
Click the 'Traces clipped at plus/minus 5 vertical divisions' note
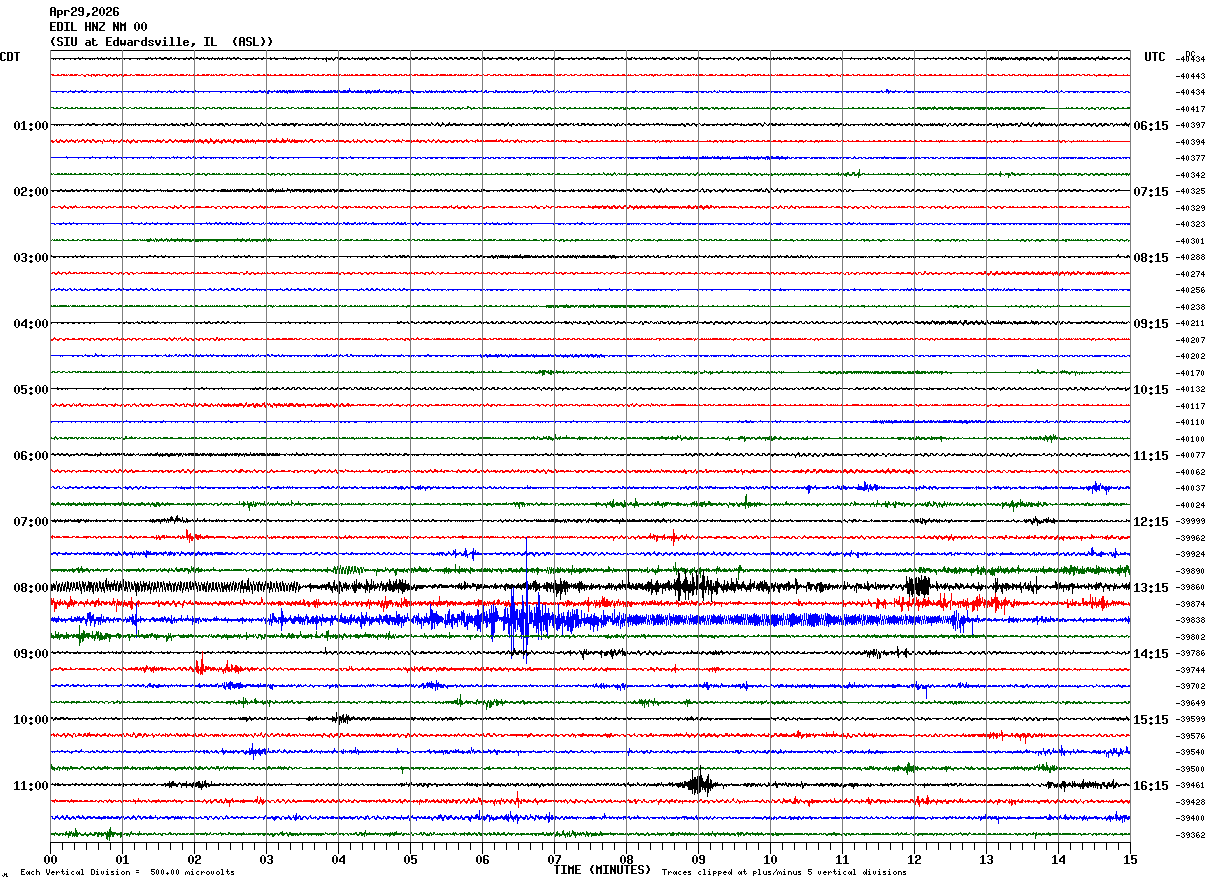point(785,873)
